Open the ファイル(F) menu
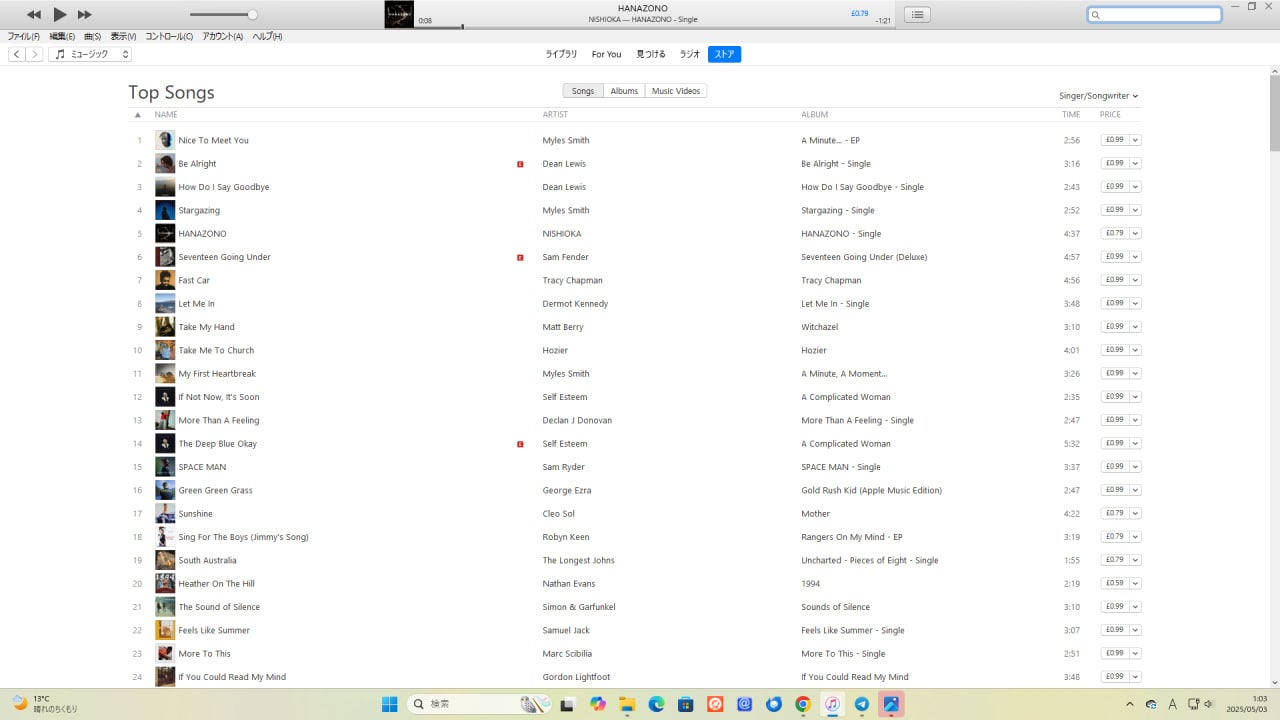 click(24, 37)
